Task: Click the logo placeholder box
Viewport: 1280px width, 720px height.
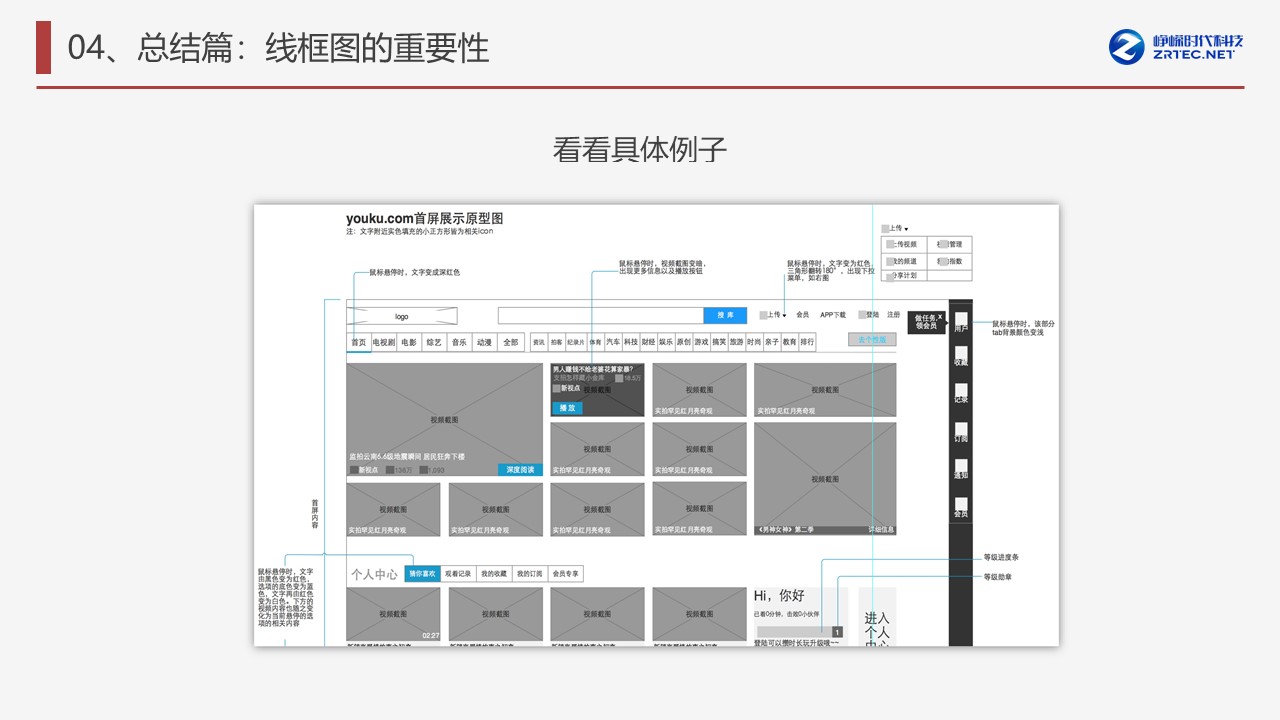Action: point(402,316)
